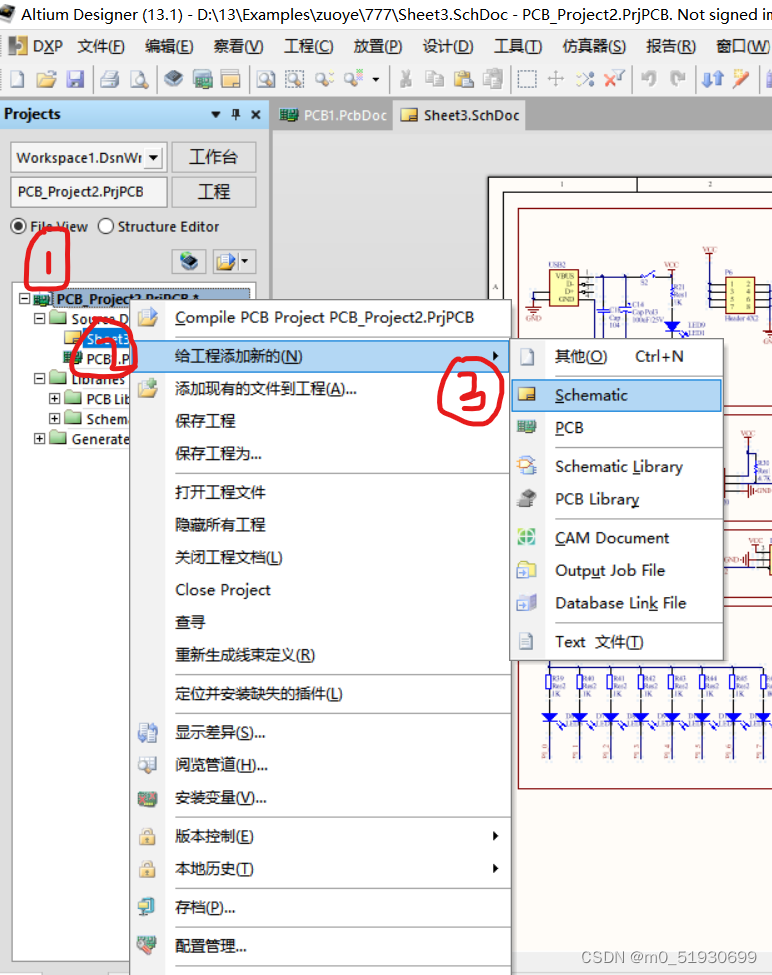This screenshot has width=772, height=975.
Task: Click the Rubber Stamp icon
Action: click(x=492, y=79)
